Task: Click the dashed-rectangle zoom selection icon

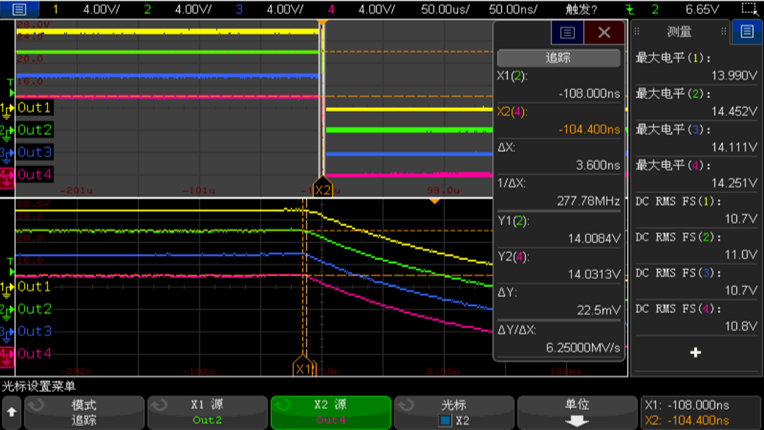Action: pos(749,9)
